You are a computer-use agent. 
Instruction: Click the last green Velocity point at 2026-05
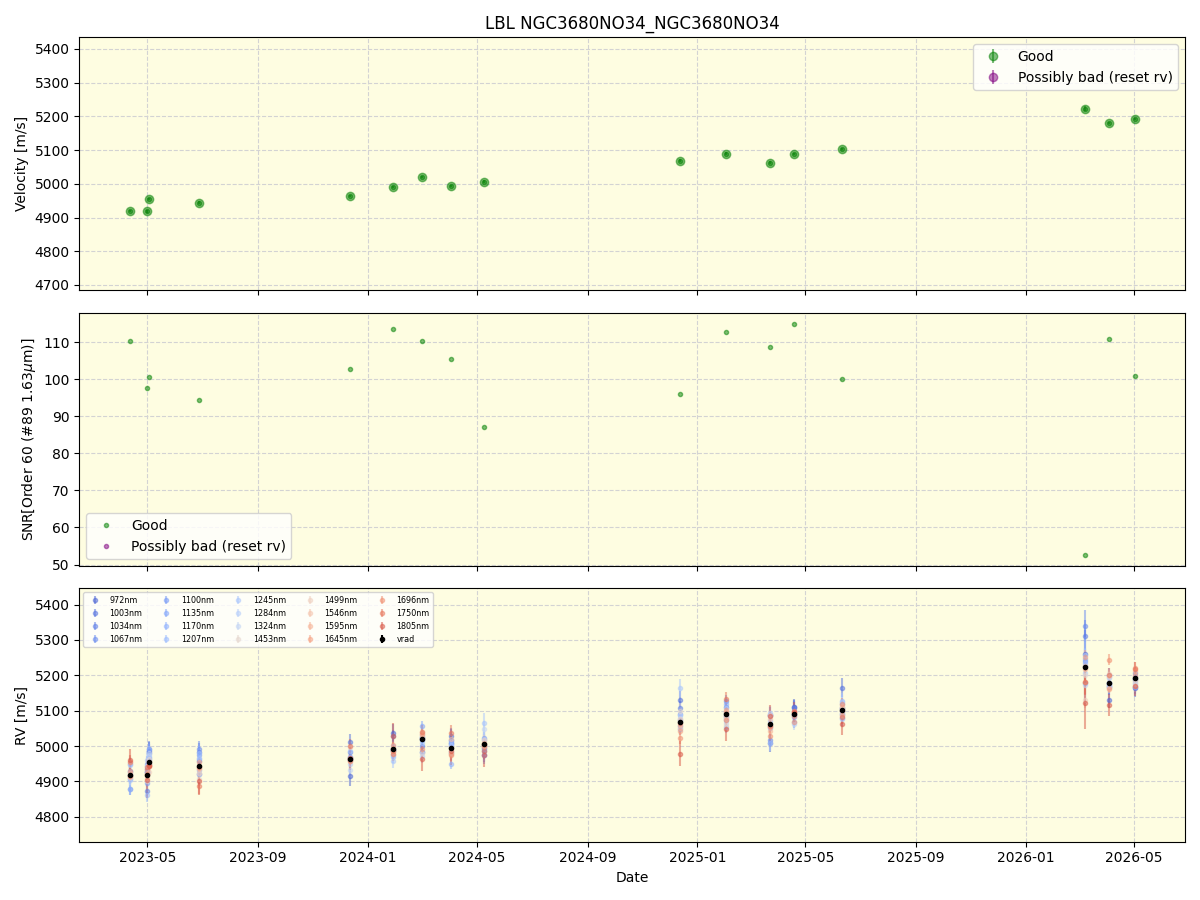tap(1135, 119)
